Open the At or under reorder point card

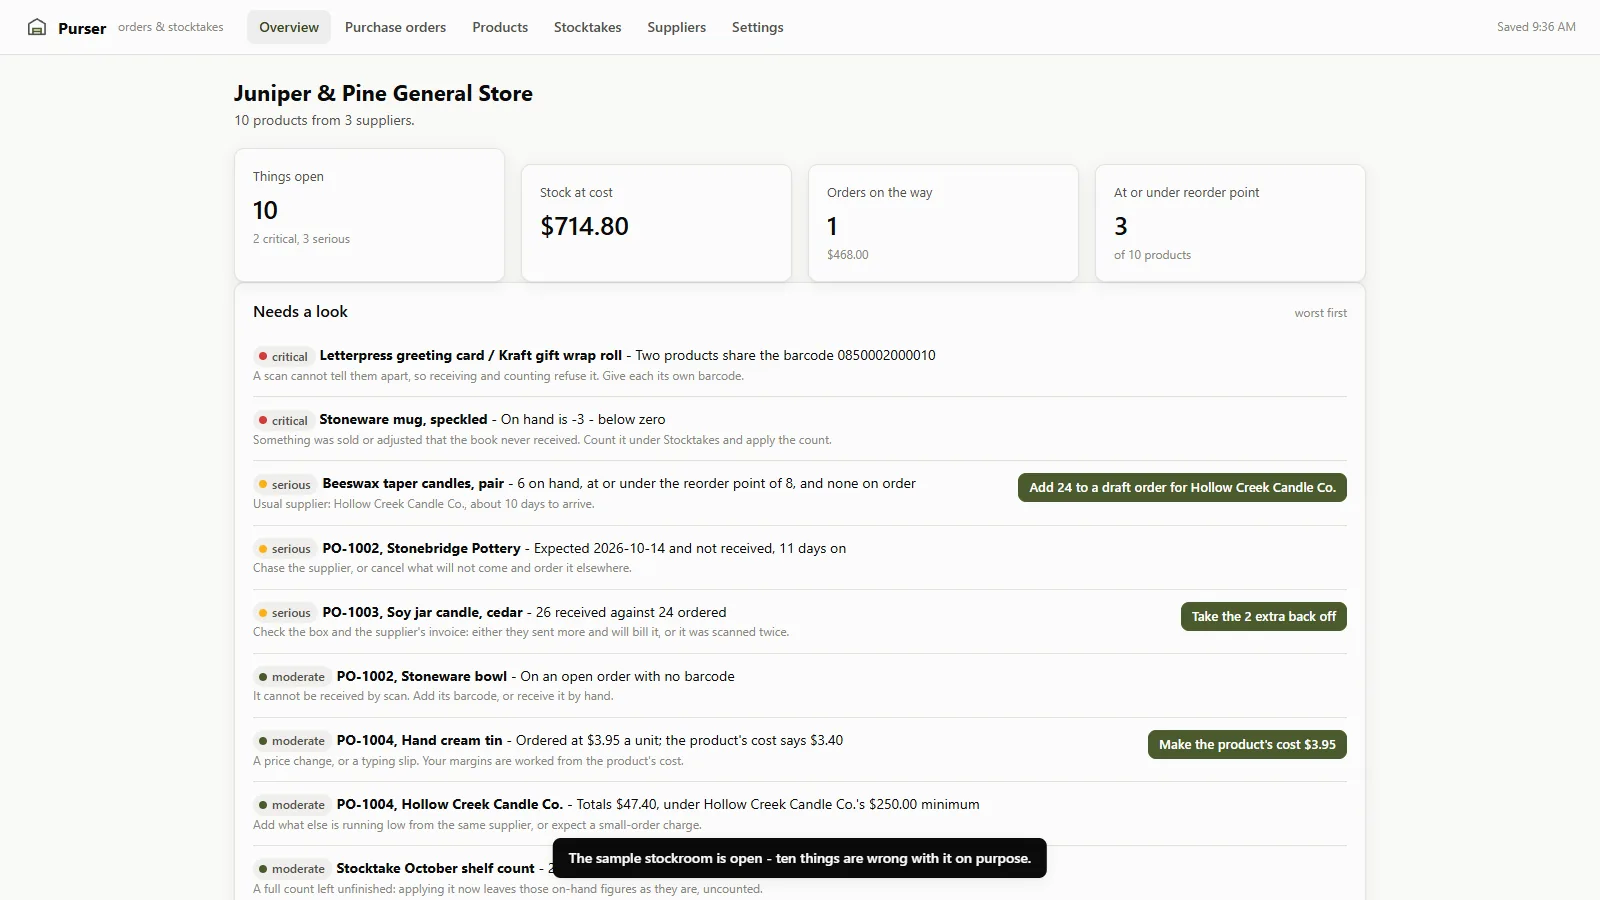(1230, 223)
